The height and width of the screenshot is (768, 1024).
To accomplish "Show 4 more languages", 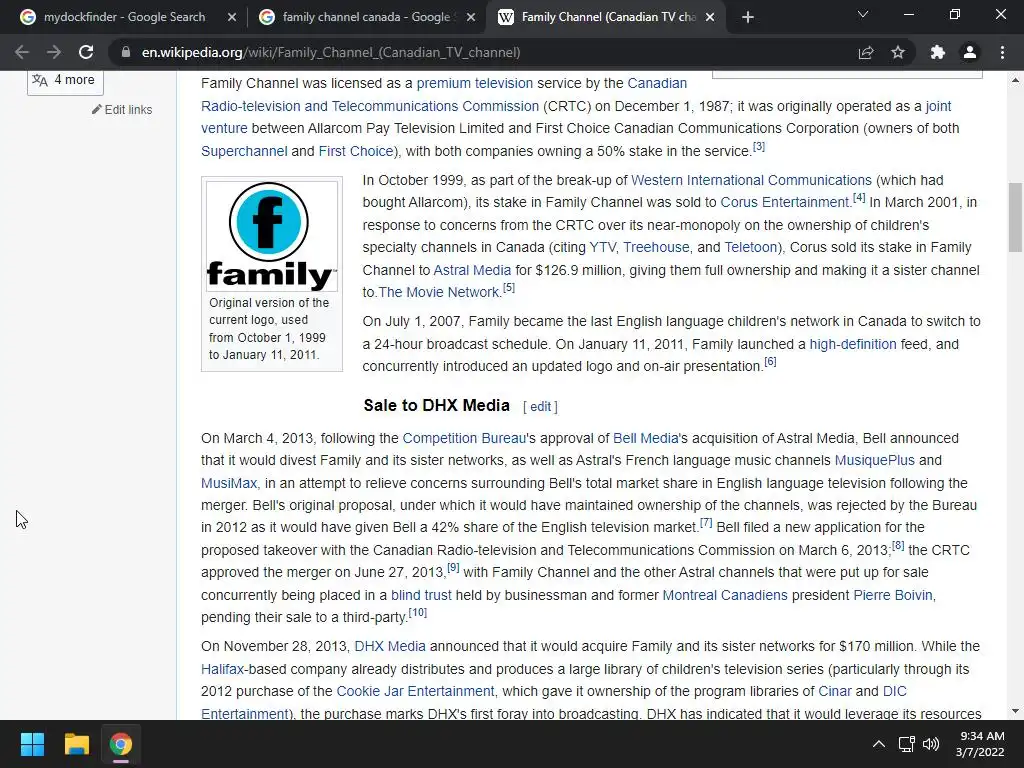I will coord(65,80).
